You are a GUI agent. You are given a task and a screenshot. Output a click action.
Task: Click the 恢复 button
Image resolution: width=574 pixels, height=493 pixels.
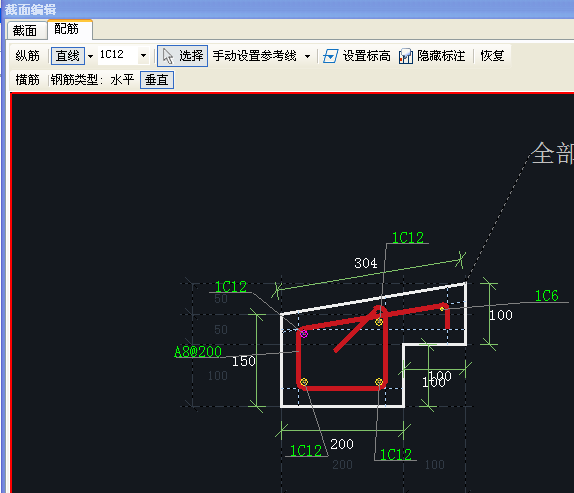coord(492,56)
